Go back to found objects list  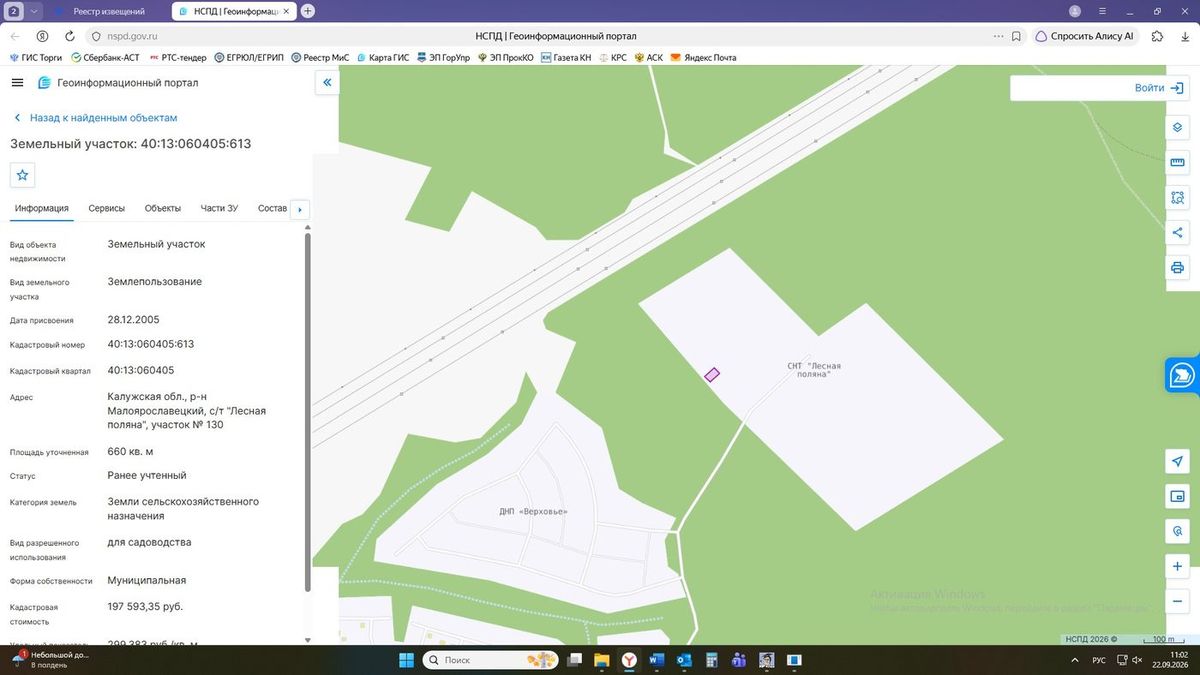(94, 118)
